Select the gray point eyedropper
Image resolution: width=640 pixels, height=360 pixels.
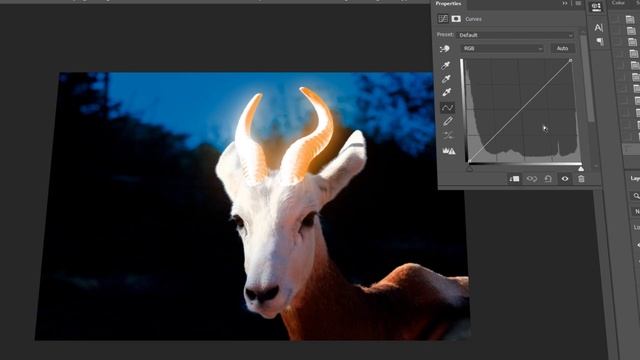(446, 79)
